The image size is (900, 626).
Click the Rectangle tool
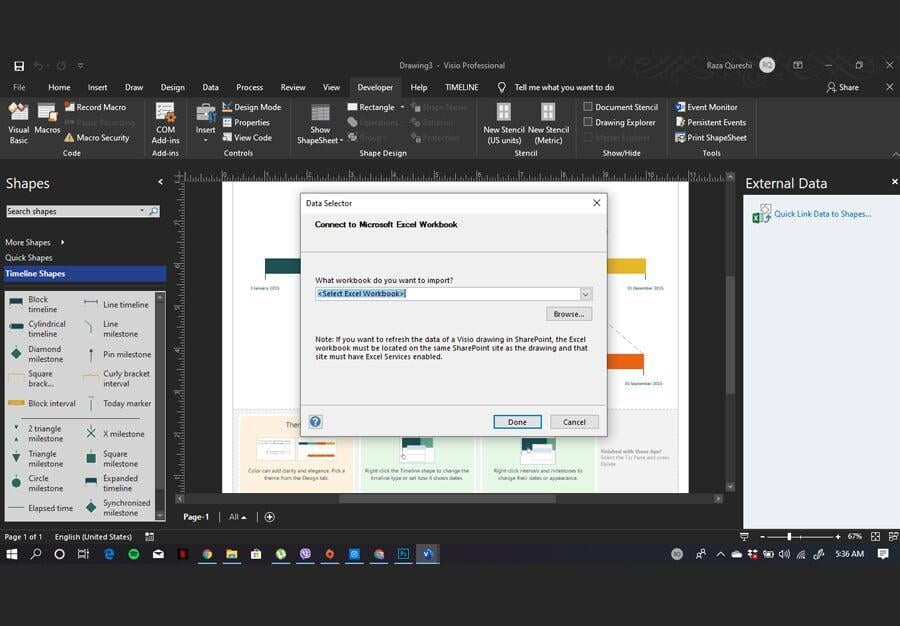coord(371,107)
